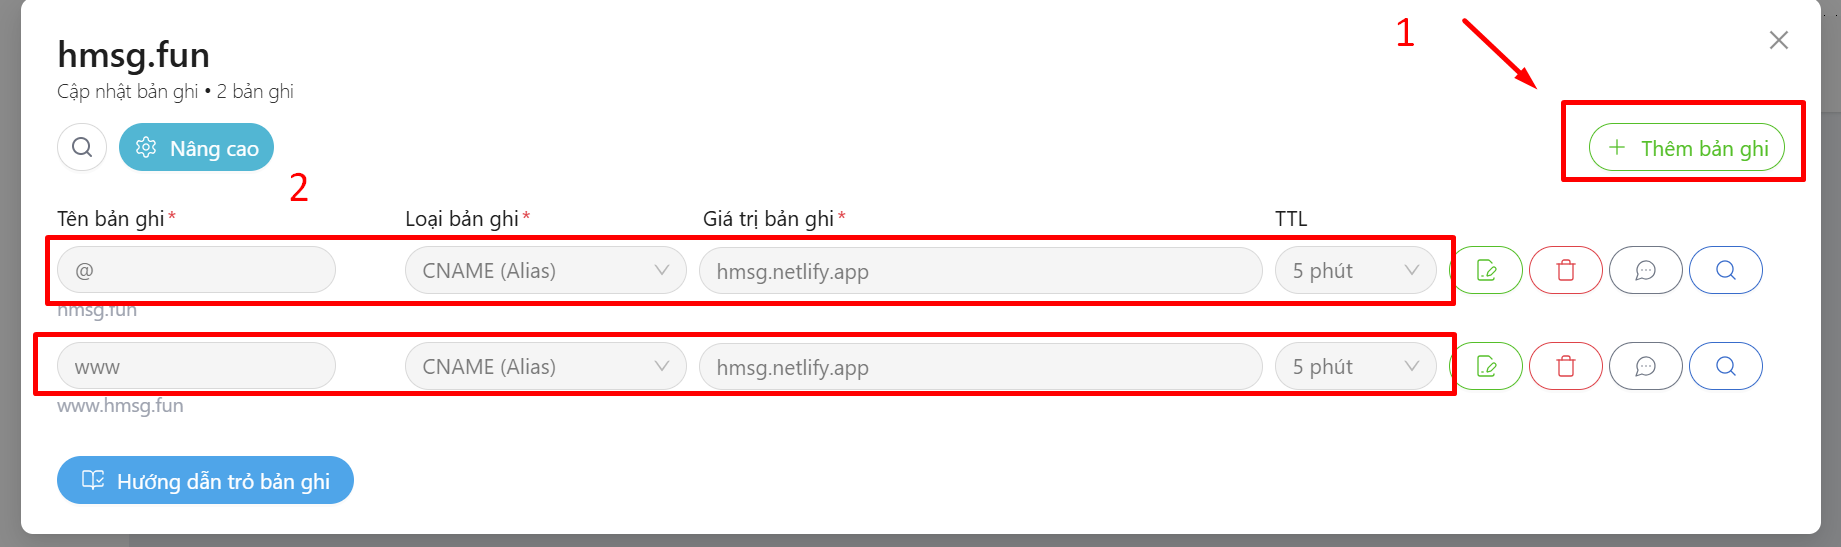Click the Thêm bản ghi button
Image resolution: width=1841 pixels, height=547 pixels.
1686,148
